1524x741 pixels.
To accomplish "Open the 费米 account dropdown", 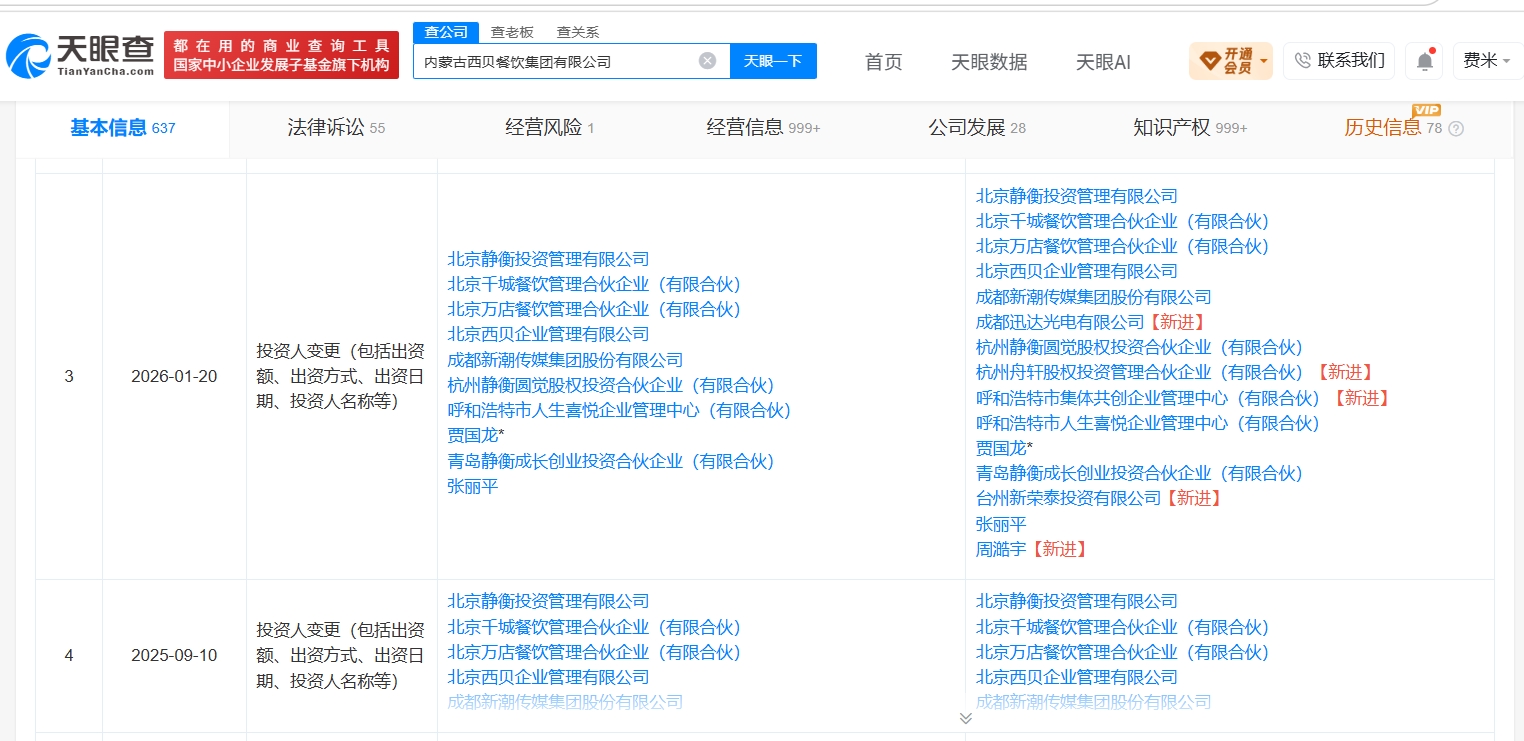I will point(1486,61).
